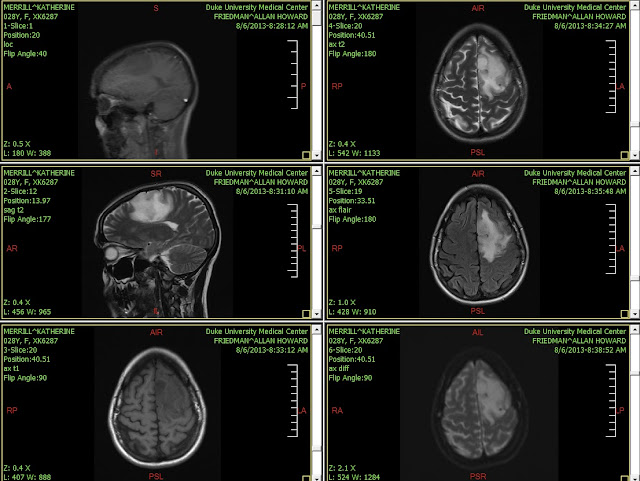Click the scroll up arrow of the ax t2 panel
The image size is (640, 481).
tap(635, 6)
